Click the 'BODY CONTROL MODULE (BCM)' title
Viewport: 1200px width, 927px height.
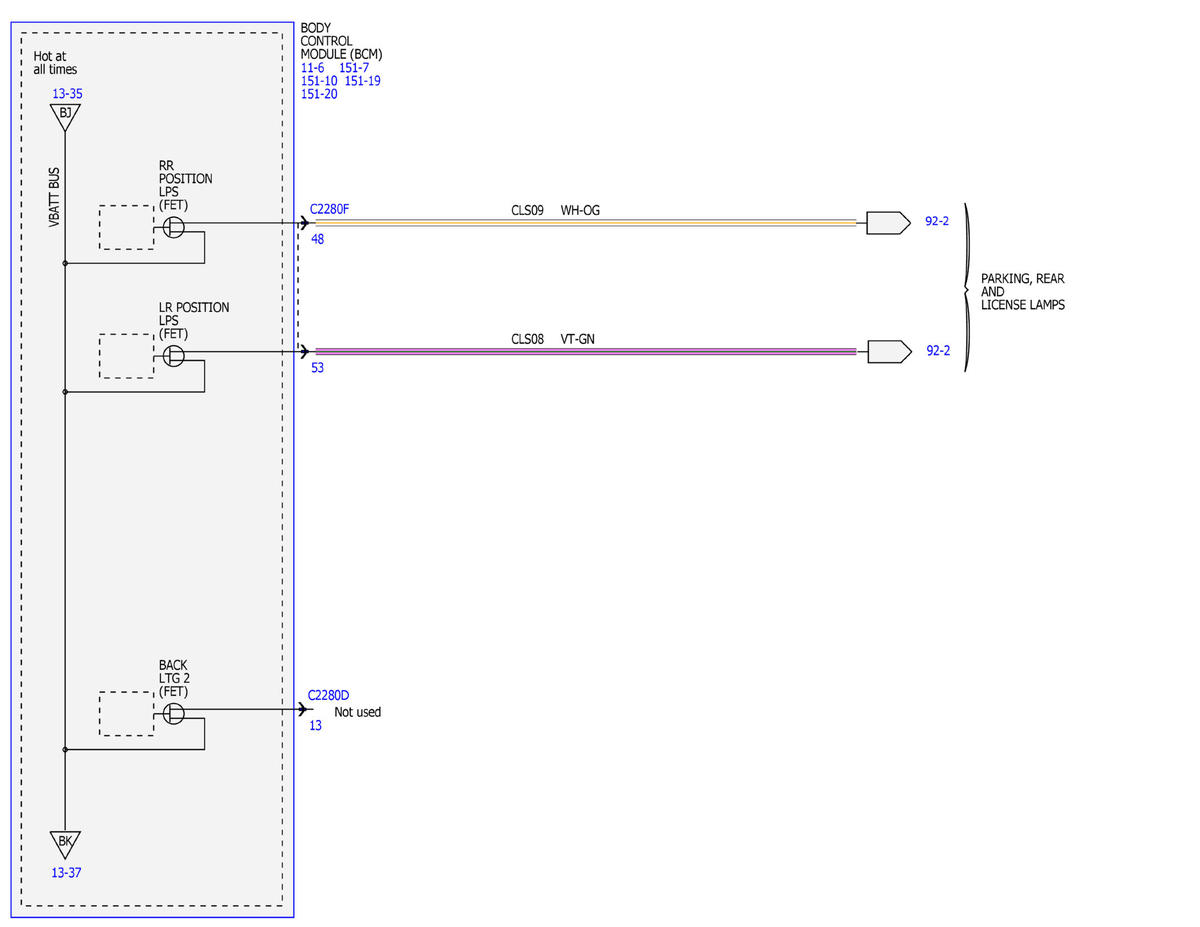pos(341,41)
